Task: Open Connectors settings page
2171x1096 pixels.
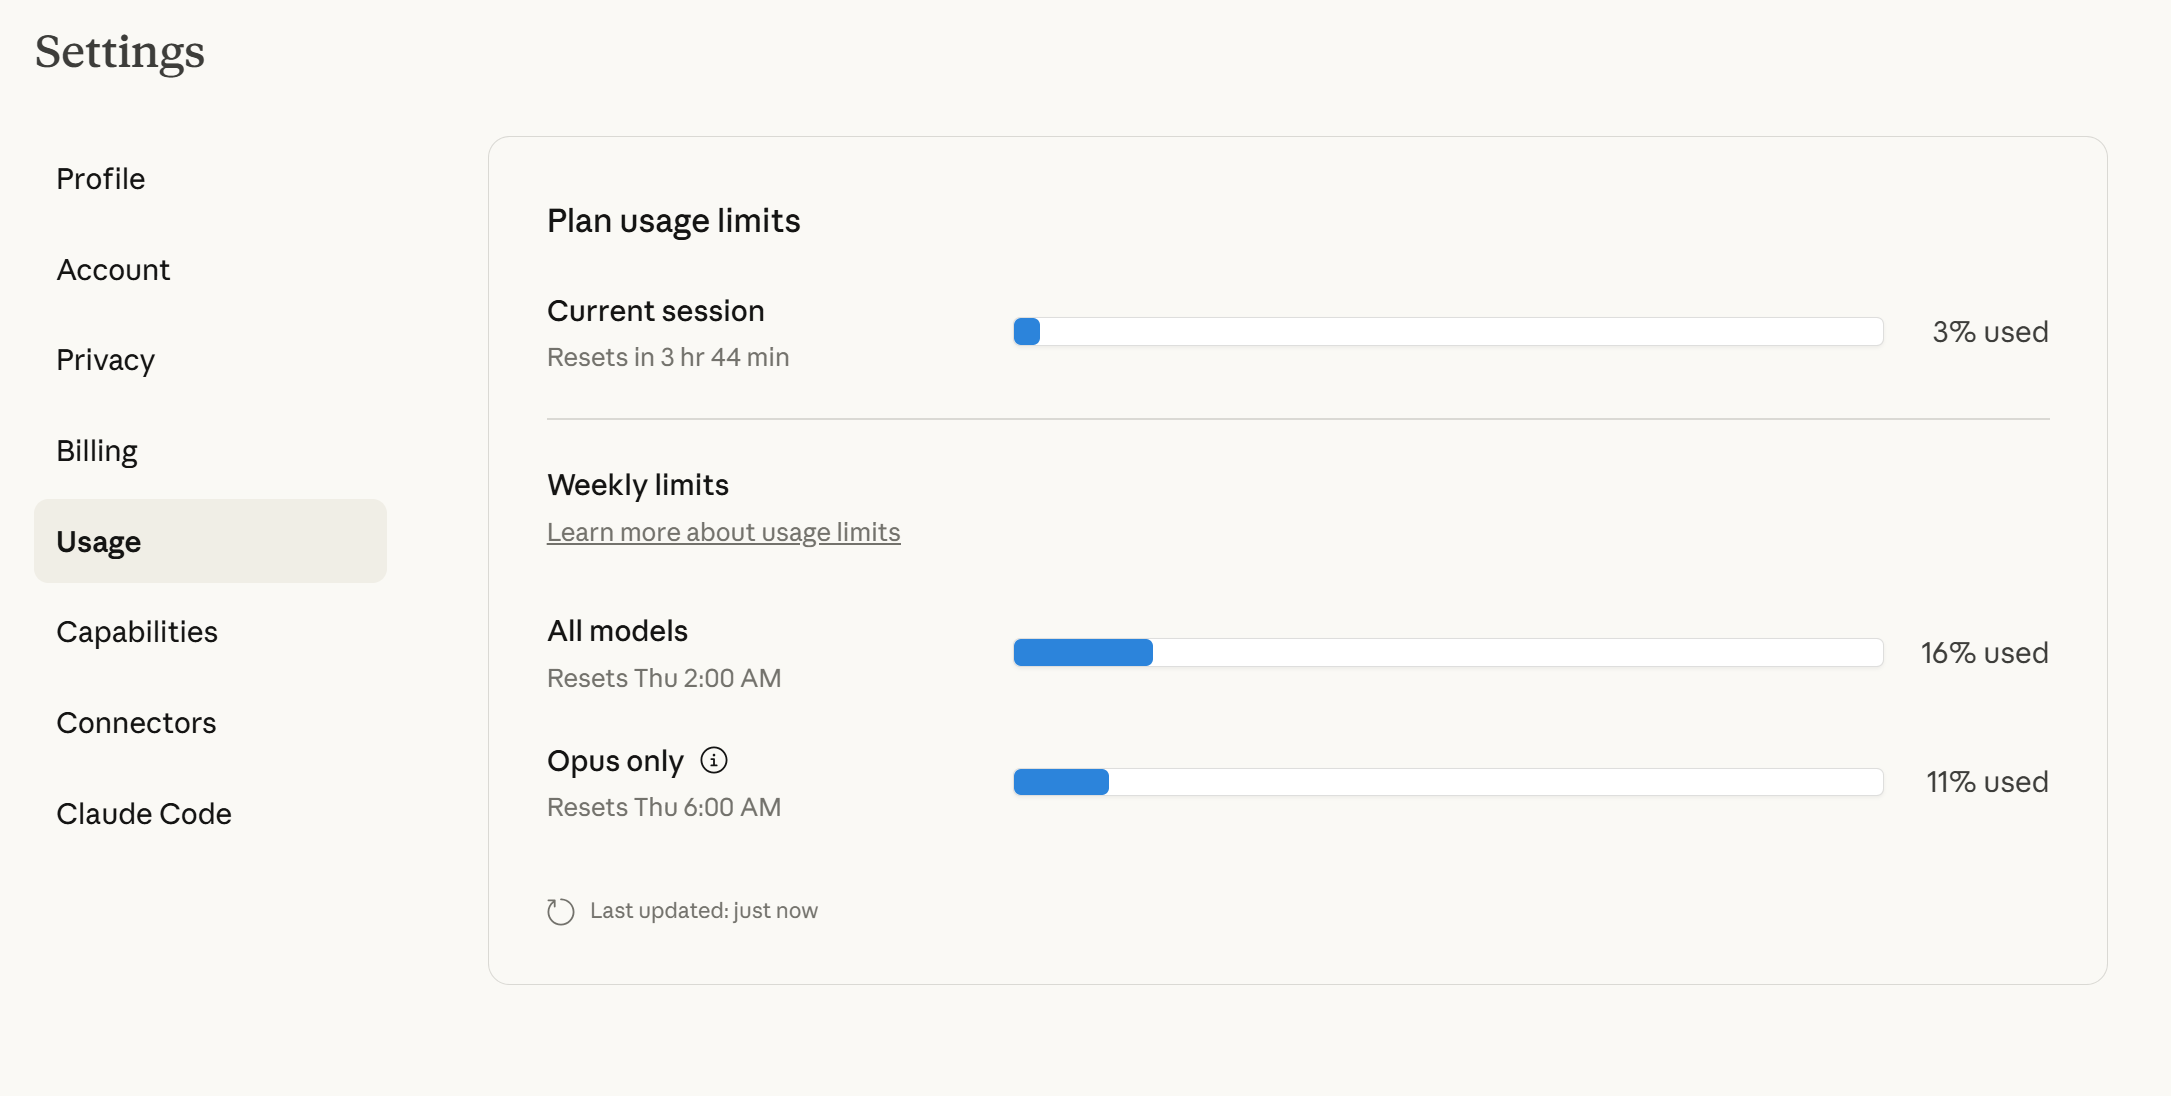Action: click(x=136, y=723)
